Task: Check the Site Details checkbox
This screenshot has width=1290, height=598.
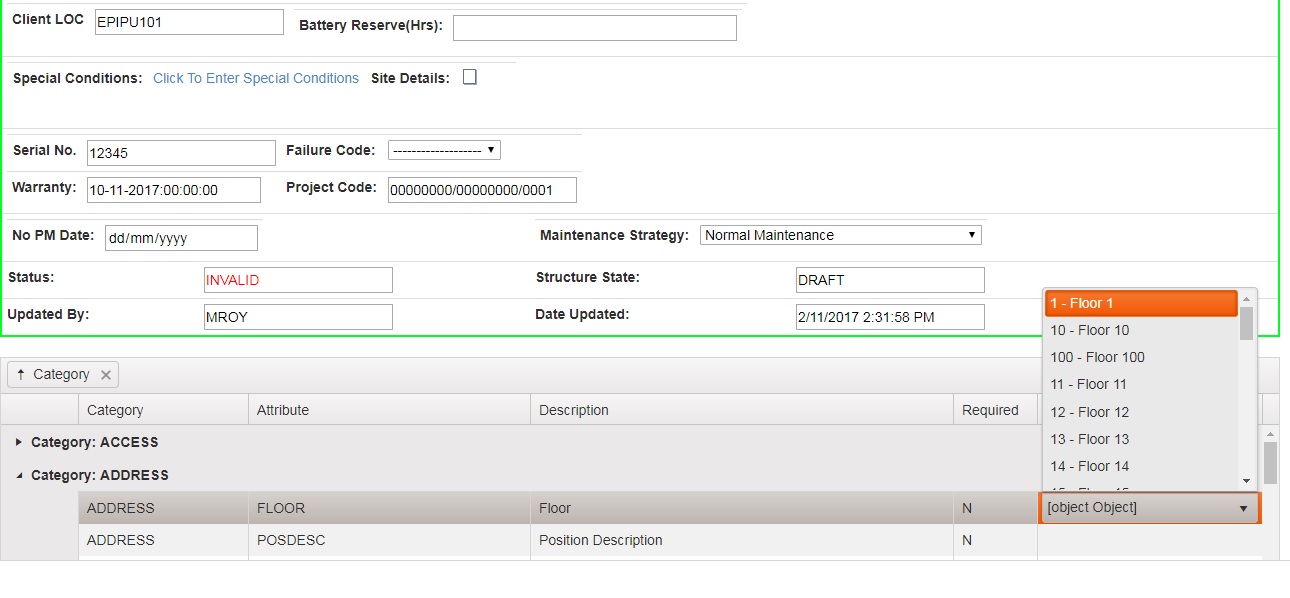Action: pos(470,78)
